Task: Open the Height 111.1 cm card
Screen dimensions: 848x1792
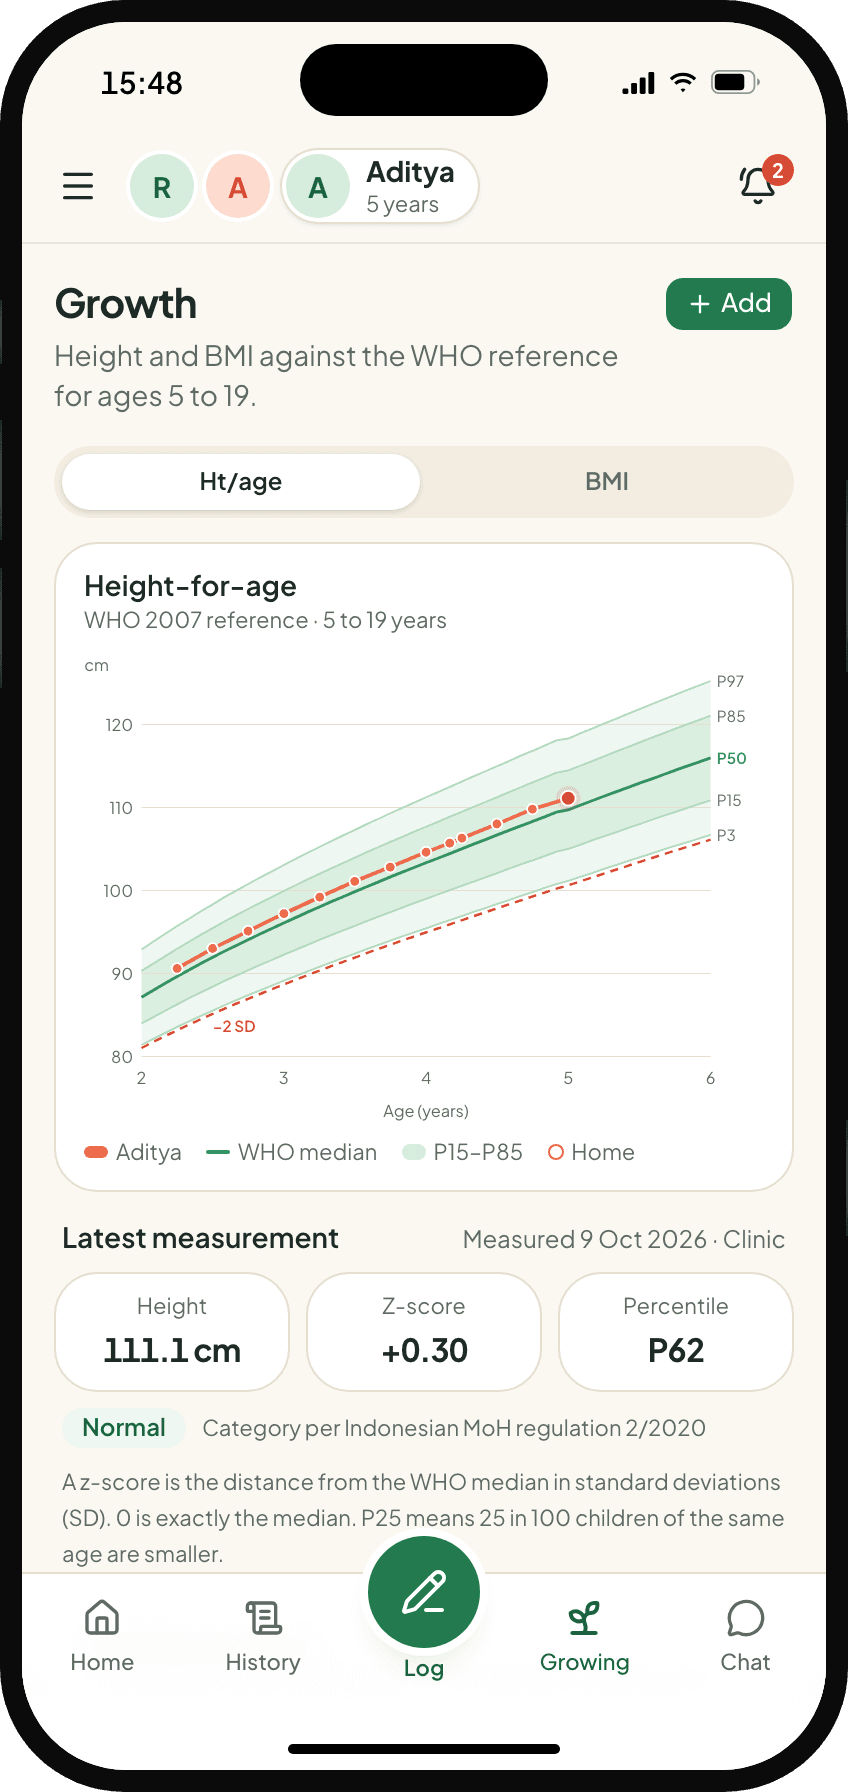Action: pyautogui.click(x=172, y=1332)
